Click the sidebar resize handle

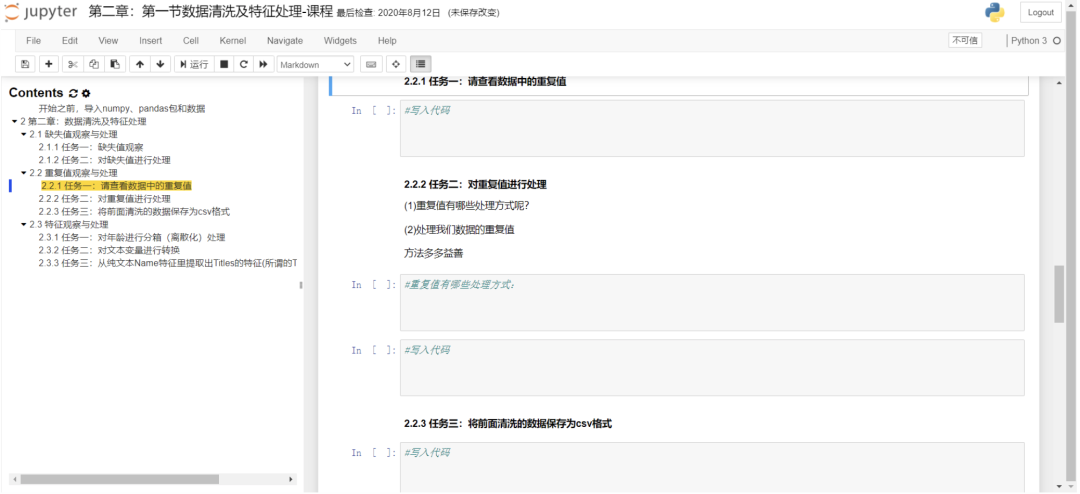point(301,285)
